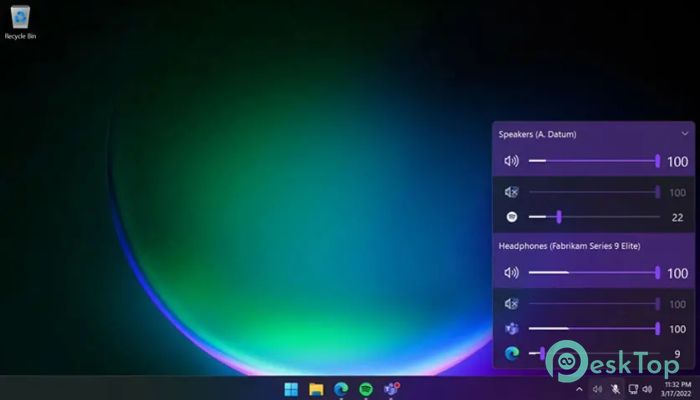Open the clock and date flyout
700x400 pixels.
676,389
